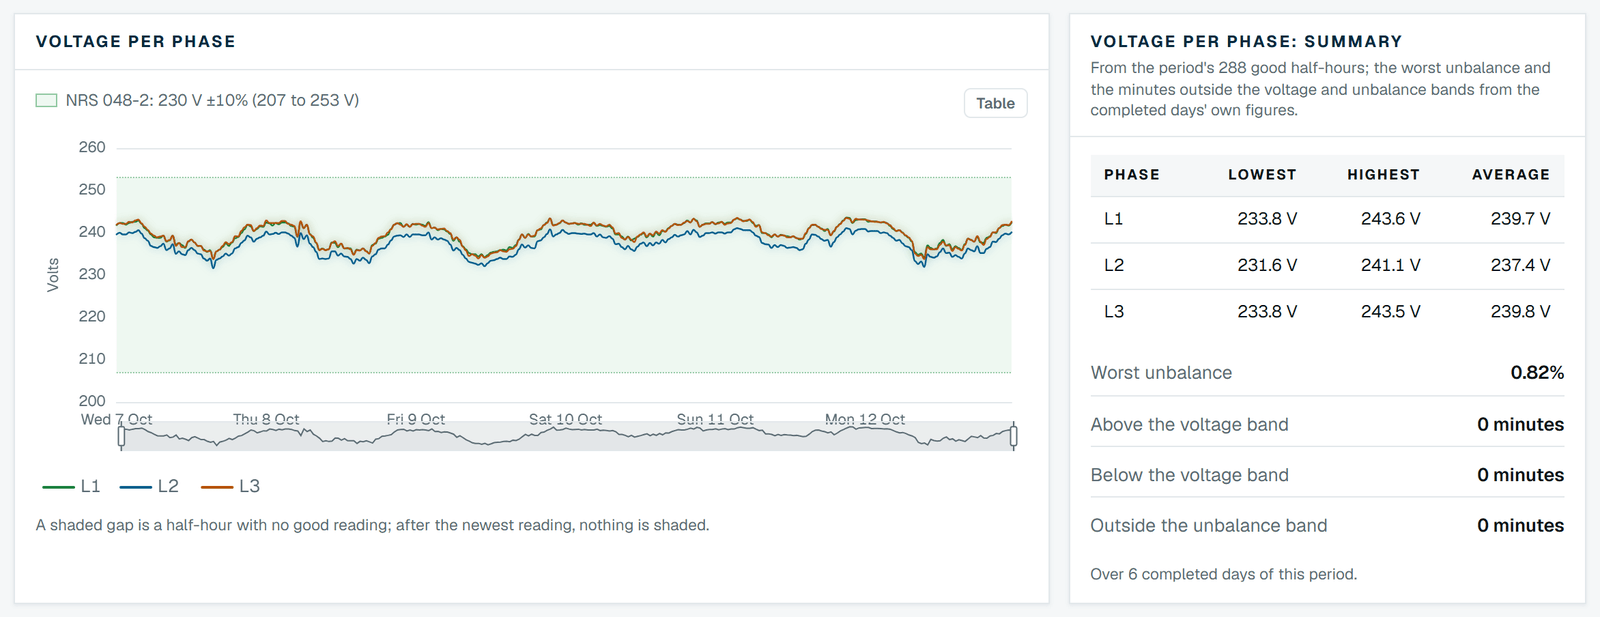The height and width of the screenshot is (617, 1600).
Task: Click the L1 row label in summary table
Action: tap(1114, 219)
